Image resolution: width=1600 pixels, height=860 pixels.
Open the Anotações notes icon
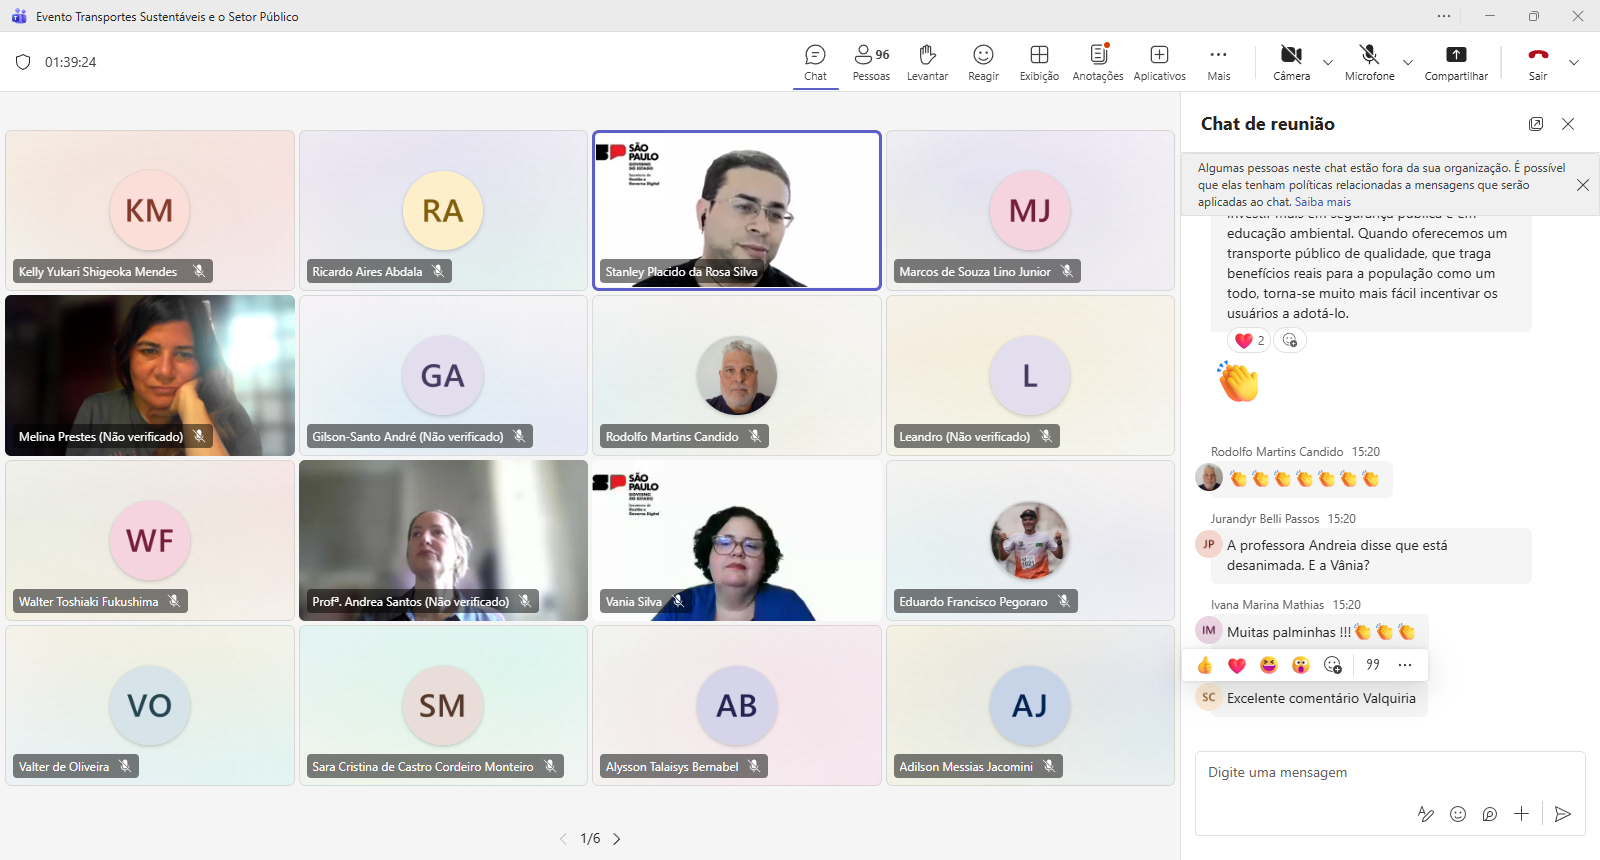coord(1097,62)
